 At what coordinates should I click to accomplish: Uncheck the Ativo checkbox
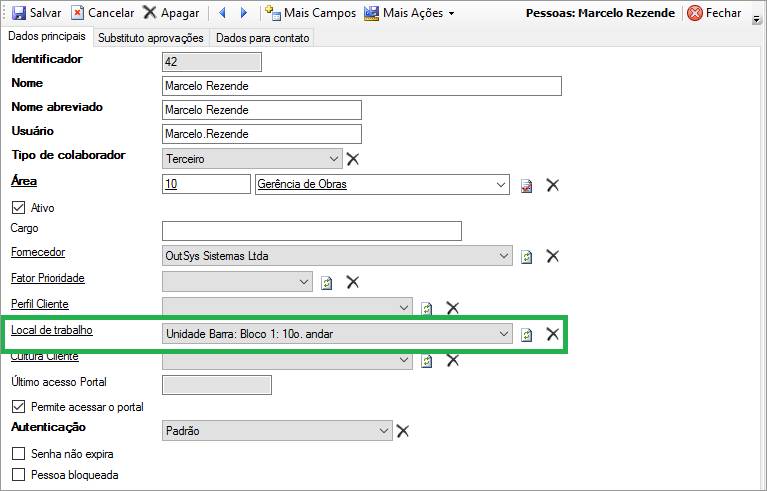(x=18, y=208)
